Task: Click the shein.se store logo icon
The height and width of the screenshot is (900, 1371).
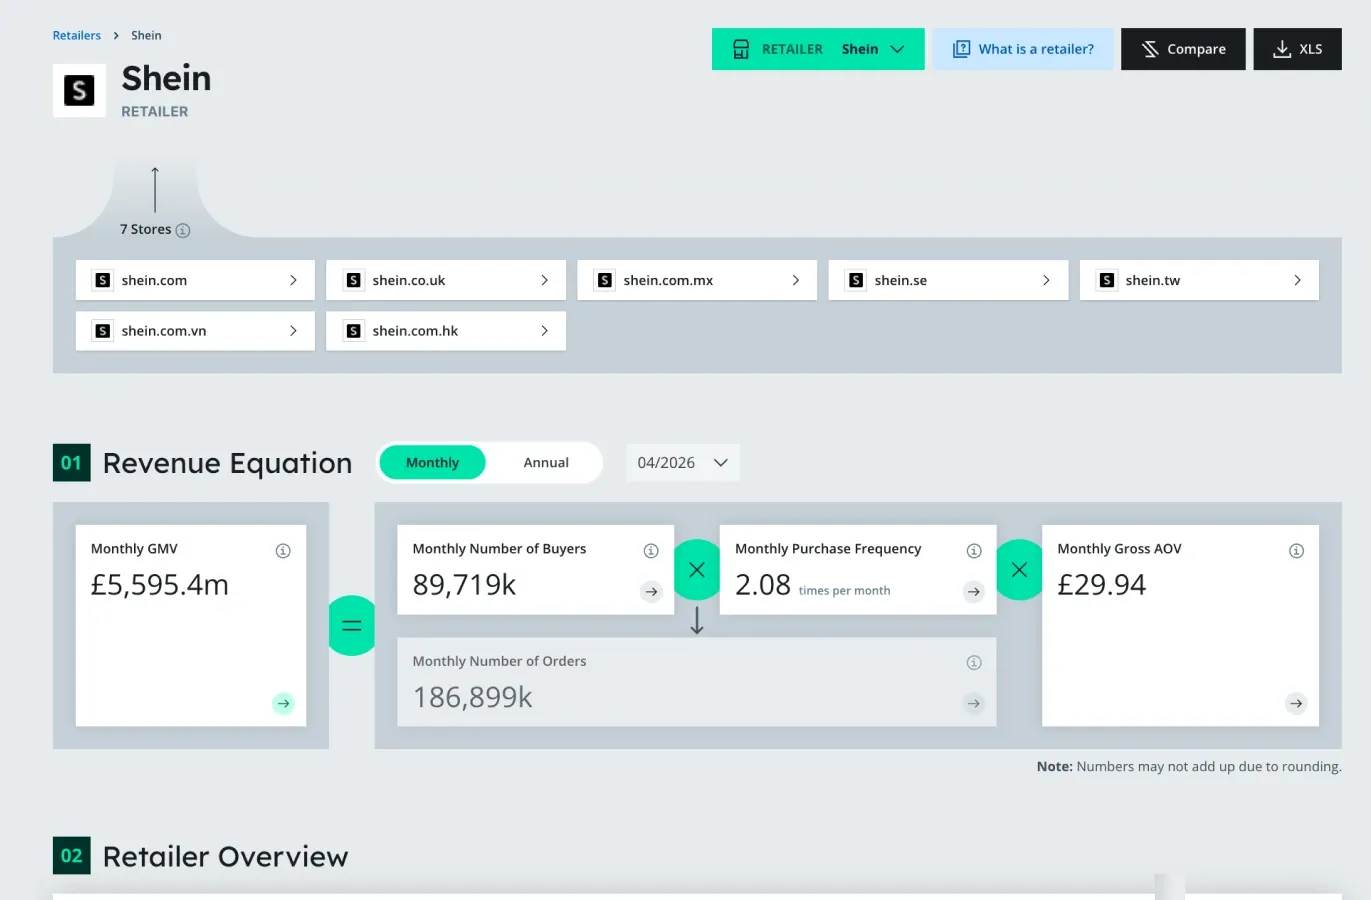Action: pyautogui.click(x=855, y=280)
